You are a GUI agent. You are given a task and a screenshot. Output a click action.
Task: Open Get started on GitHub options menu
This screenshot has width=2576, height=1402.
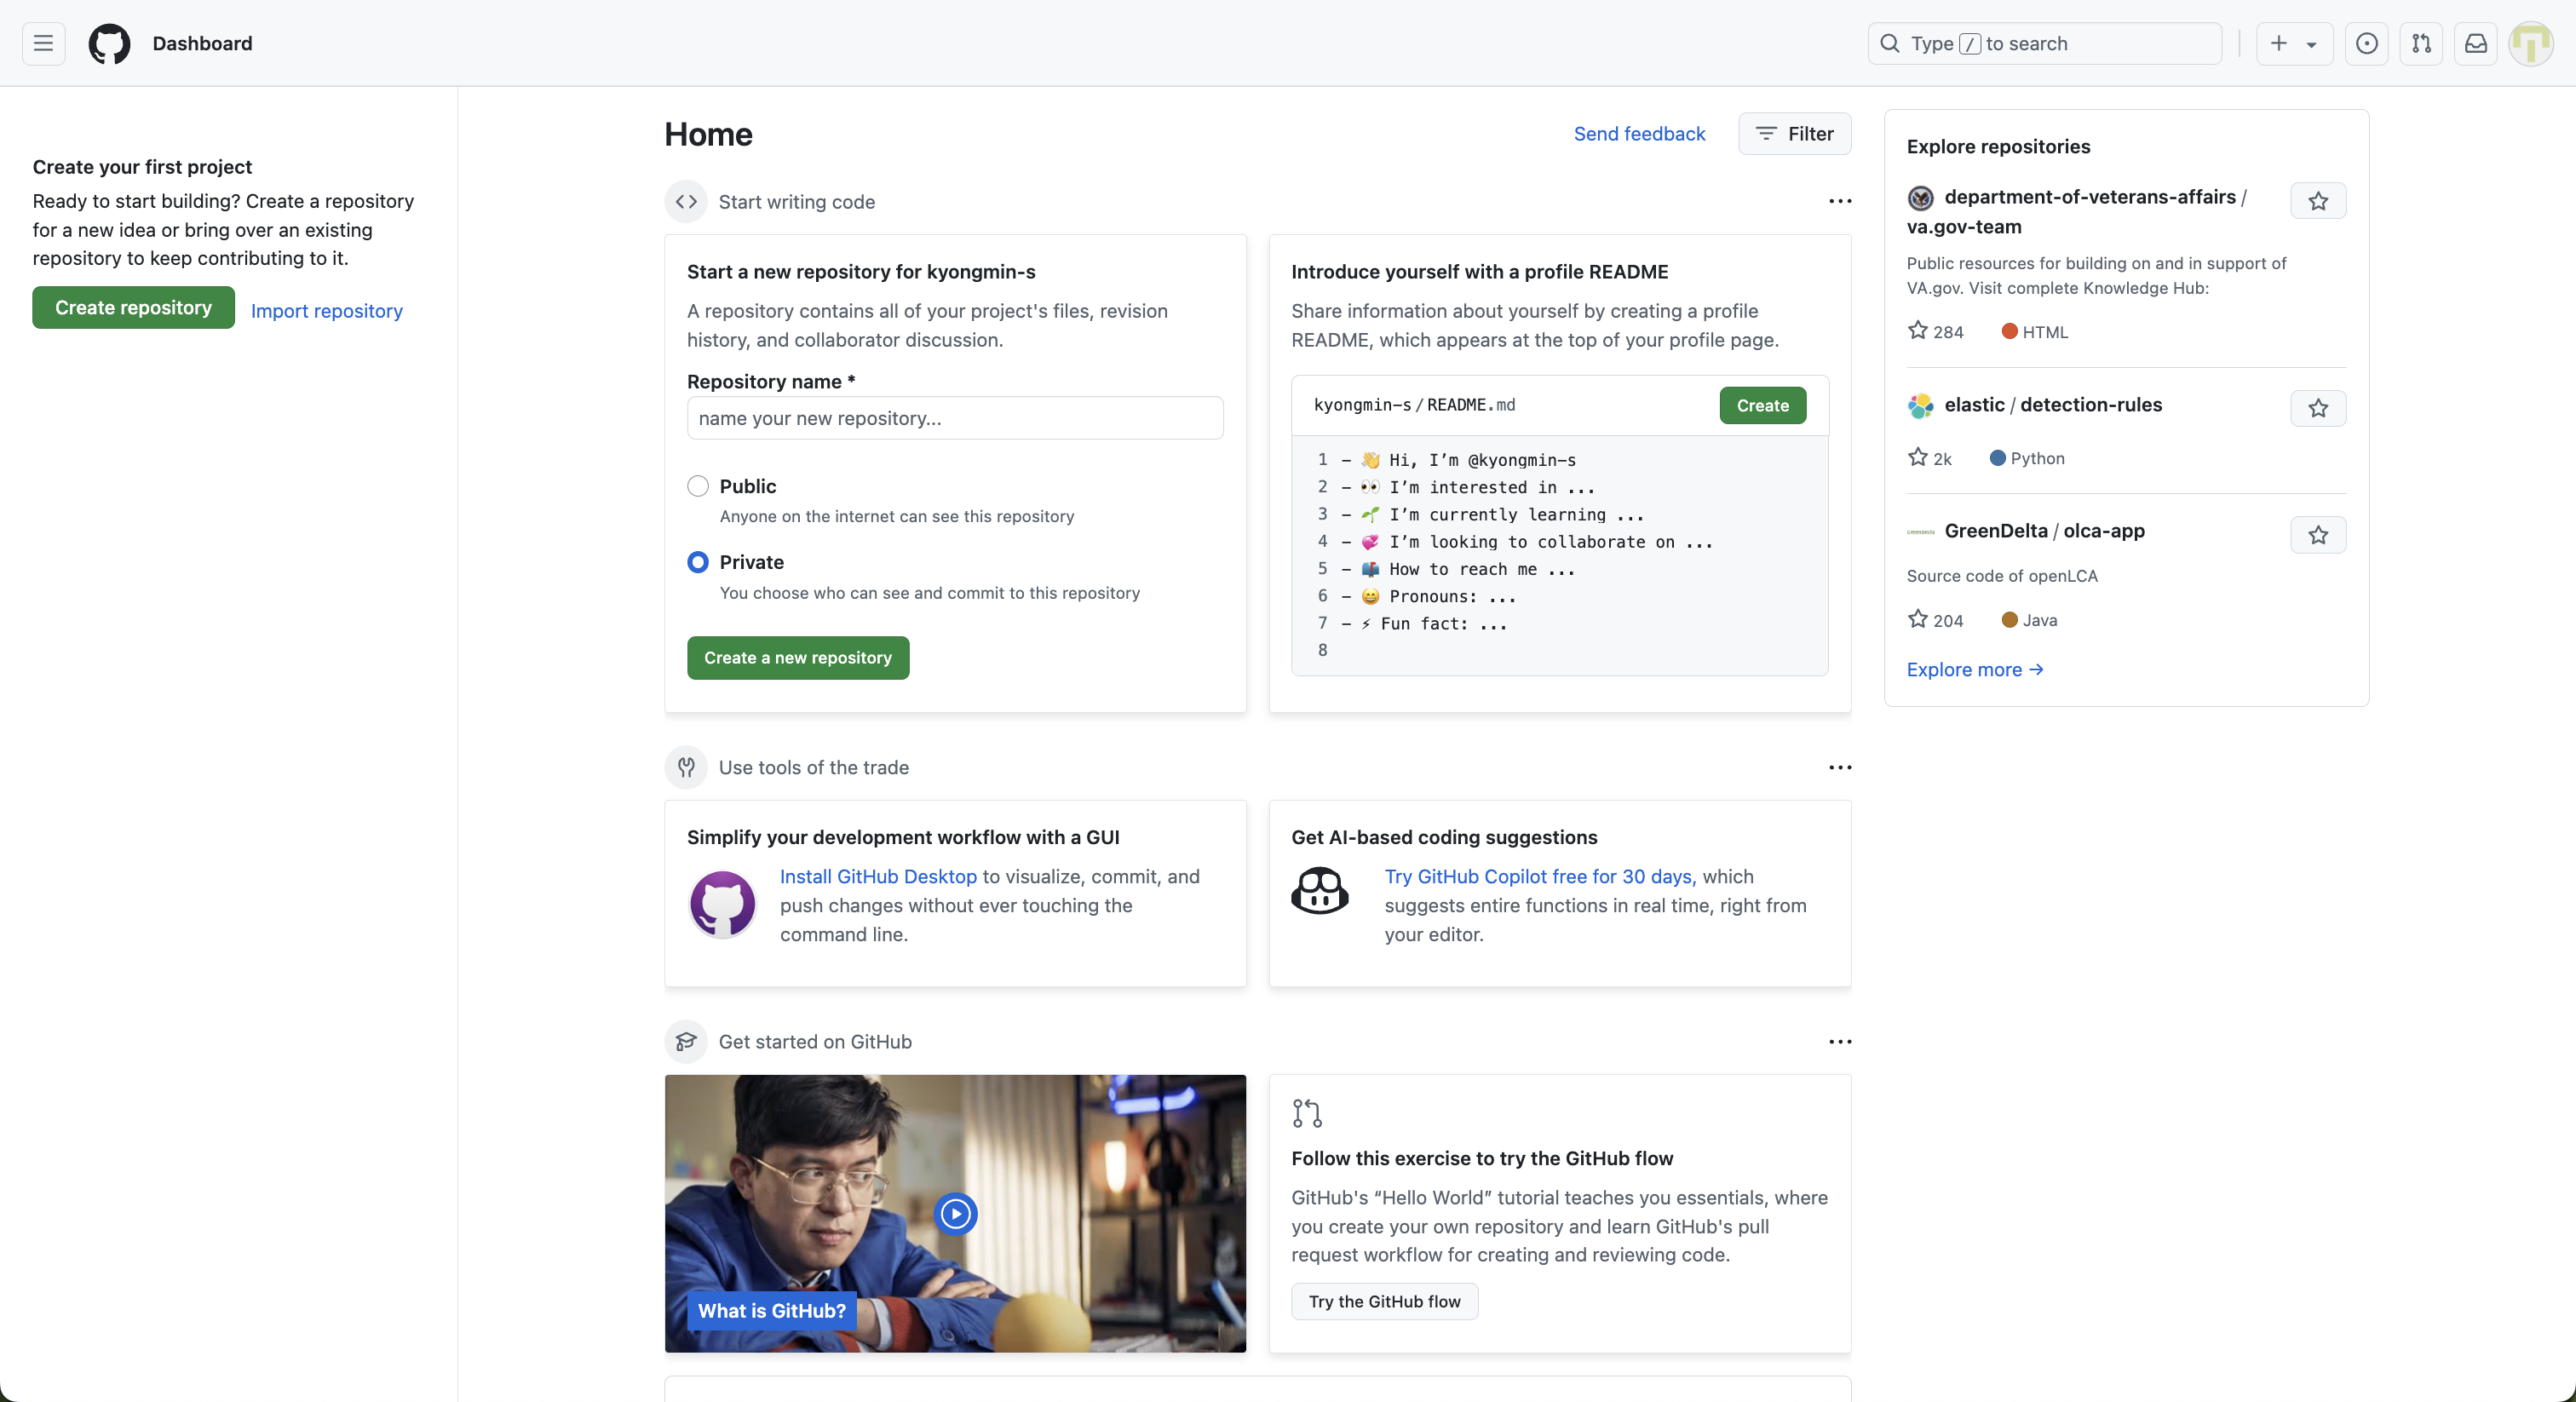pos(1840,1041)
